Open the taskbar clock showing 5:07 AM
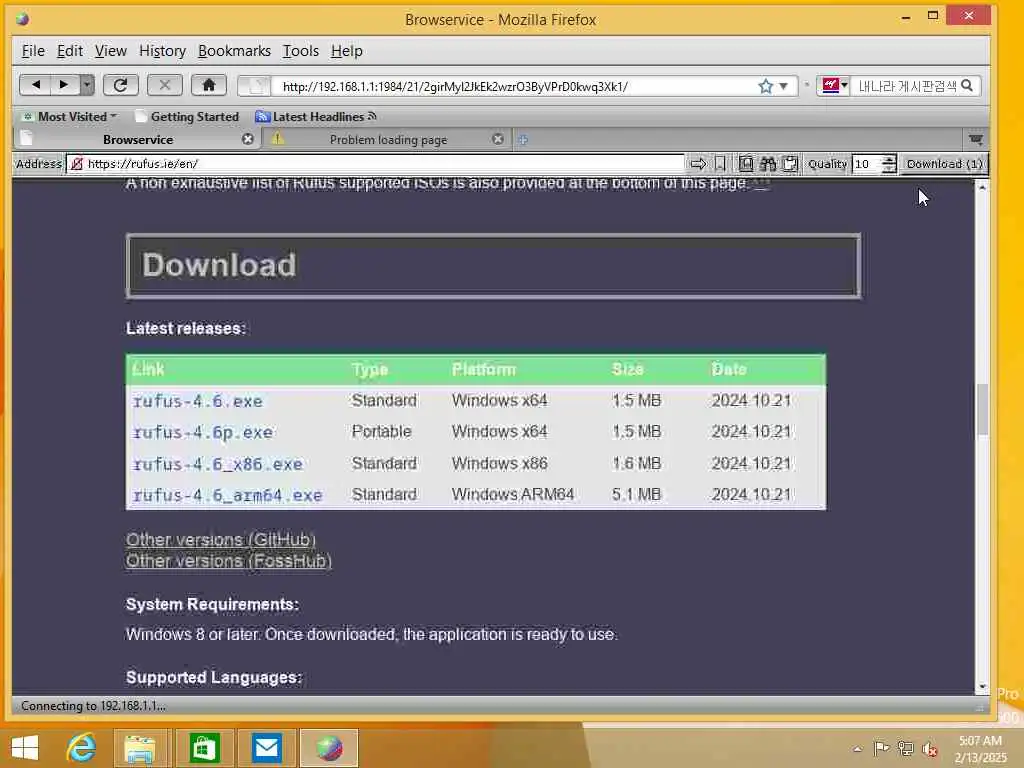 (x=980, y=749)
